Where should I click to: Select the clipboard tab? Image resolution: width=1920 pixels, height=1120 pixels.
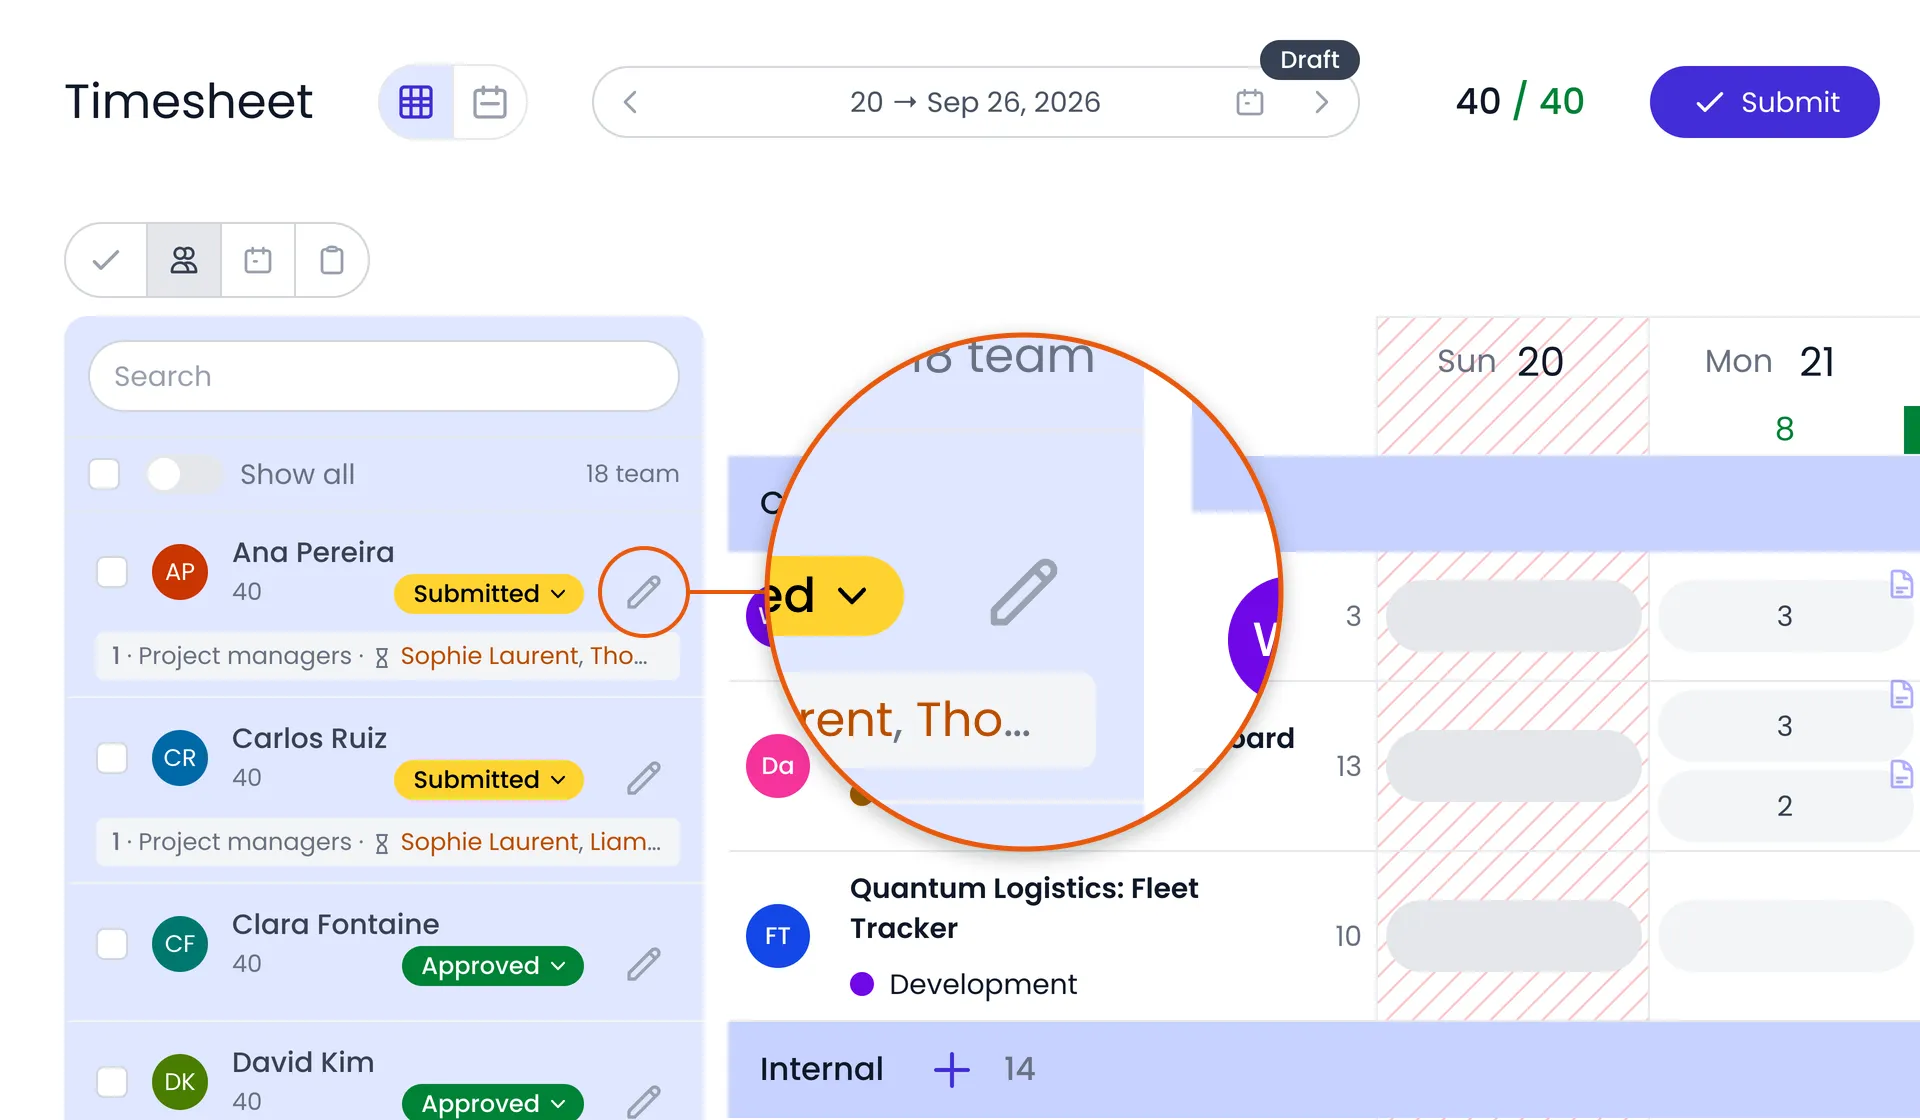click(332, 260)
